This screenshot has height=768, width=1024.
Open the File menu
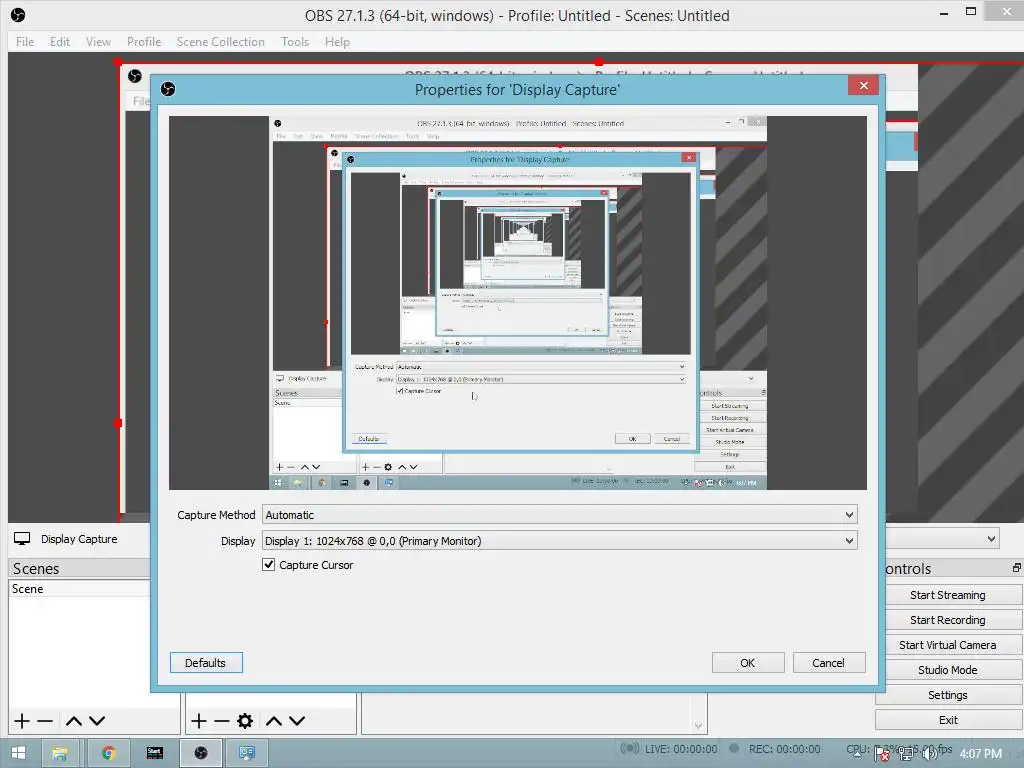click(x=25, y=42)
